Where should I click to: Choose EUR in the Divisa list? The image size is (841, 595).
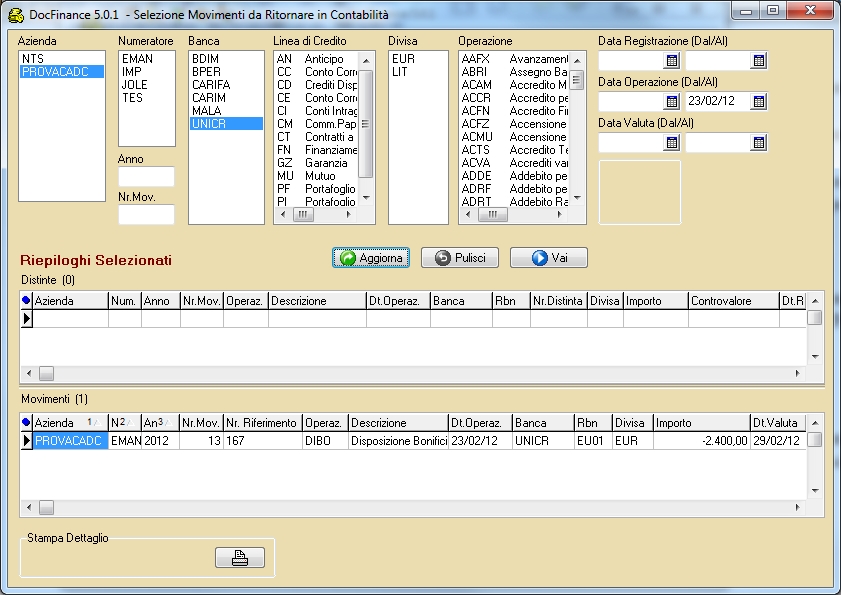tap(402, 59)
